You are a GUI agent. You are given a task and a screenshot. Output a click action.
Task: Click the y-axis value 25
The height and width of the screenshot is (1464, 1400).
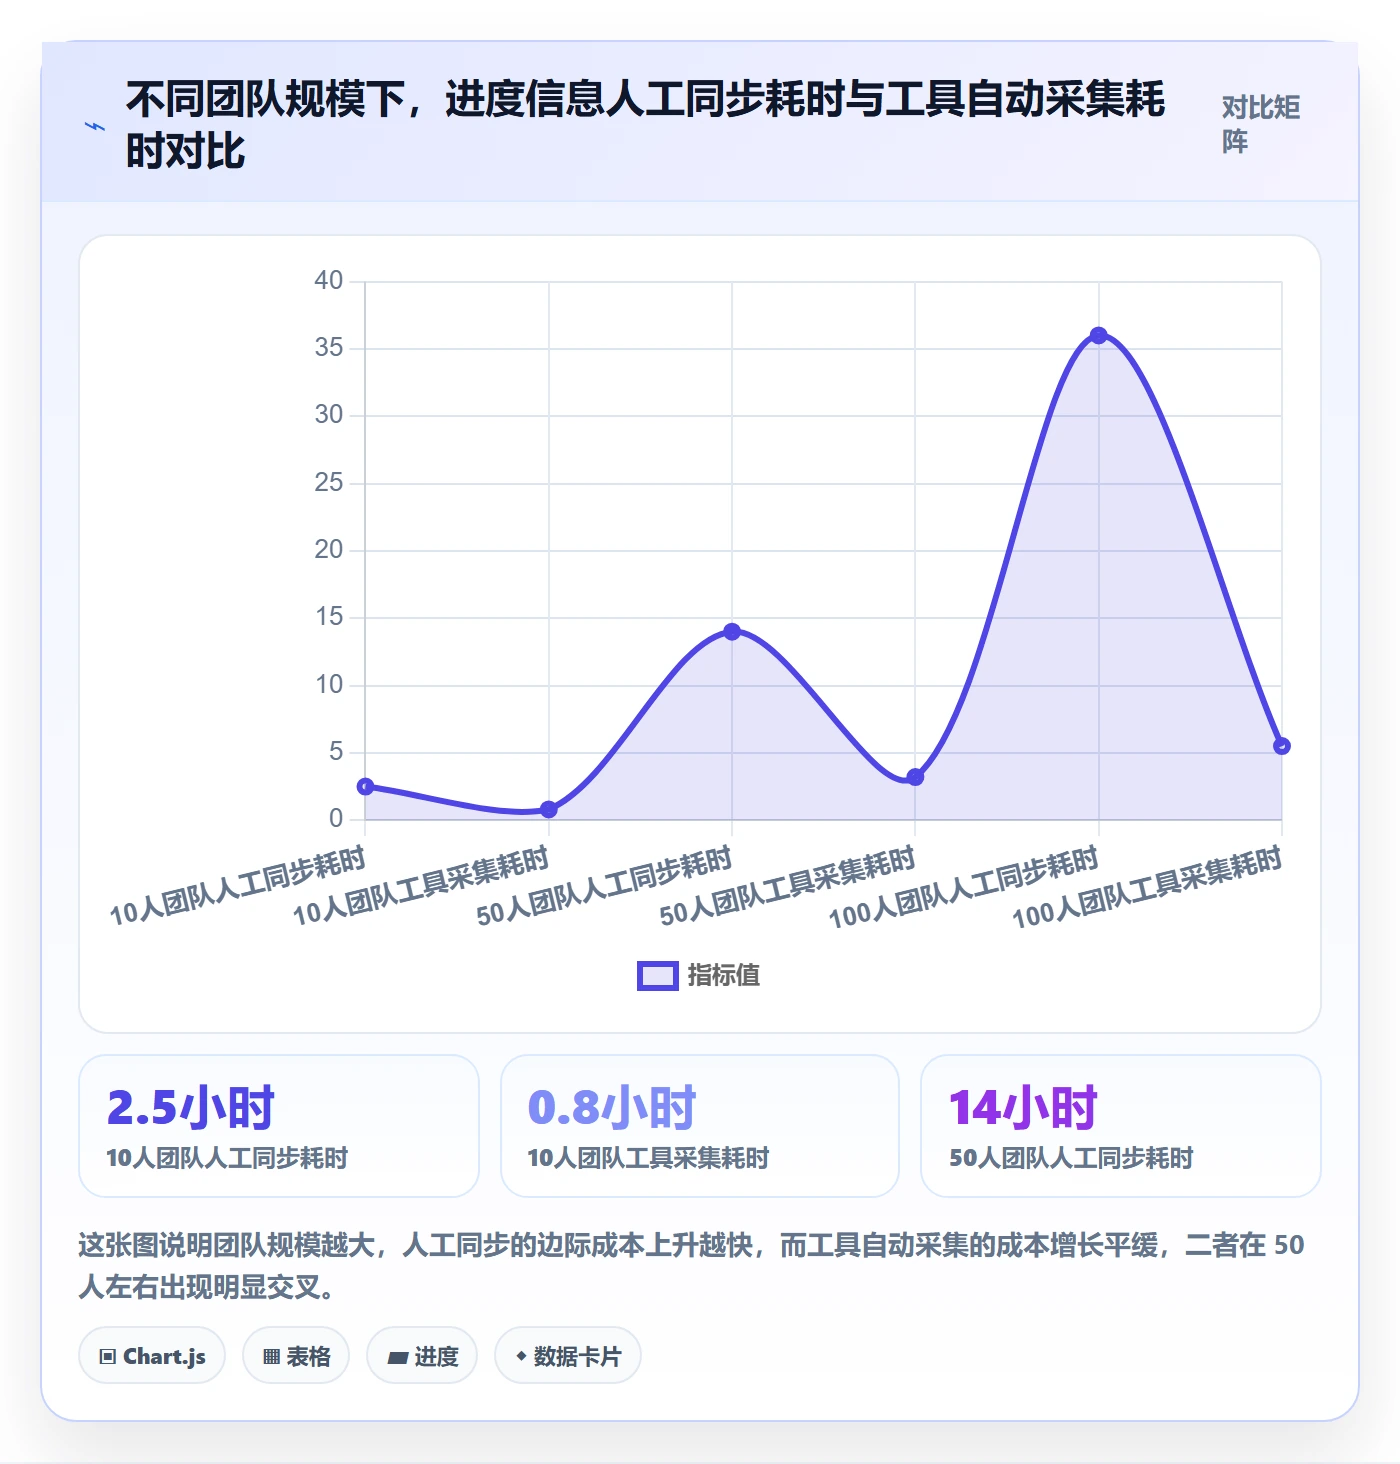(x=329, y=482)
